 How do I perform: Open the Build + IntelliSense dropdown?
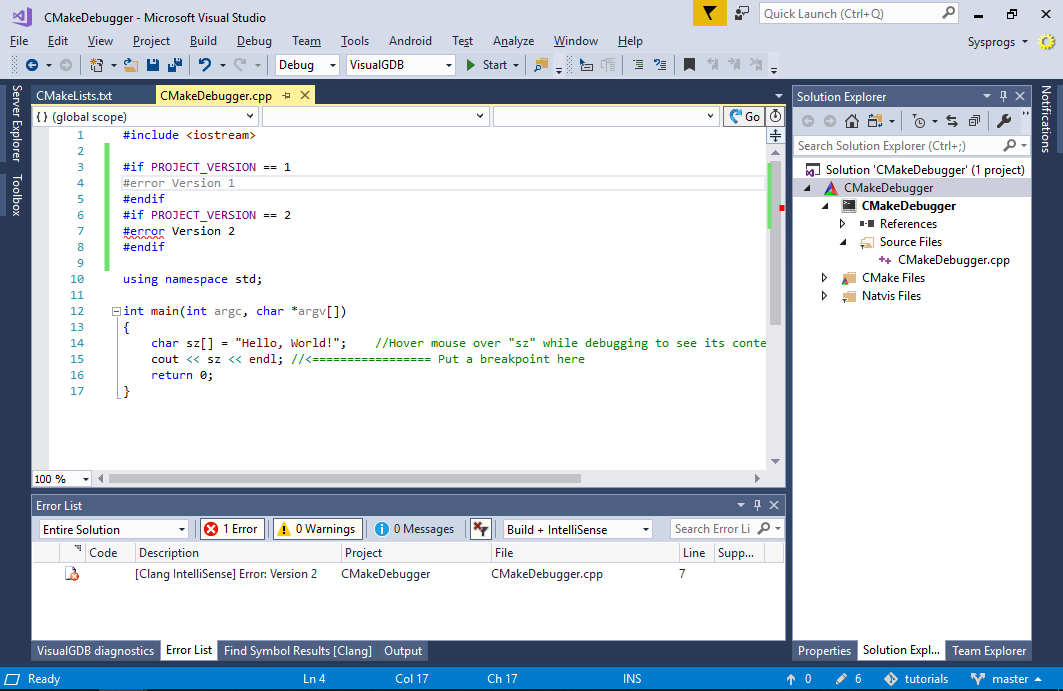pyautogui.click(x=578, y=530)
